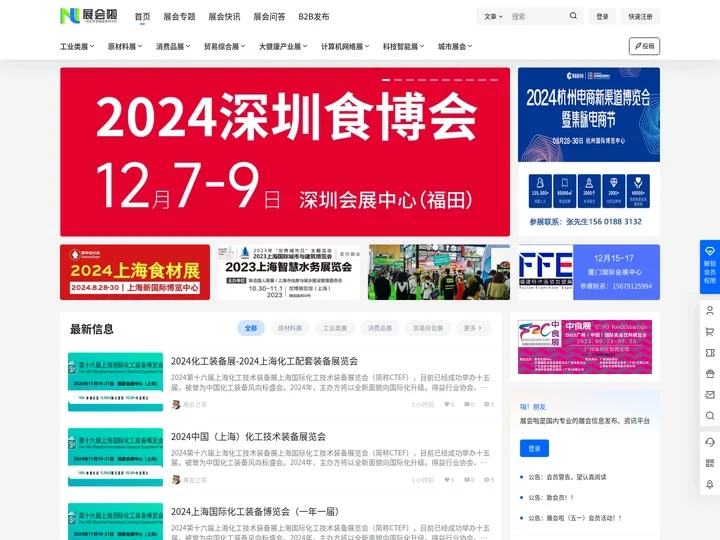Click the comment icon on first article
This screenshot has width=720, height=540.
pyautogui.click(x=467, y=405)
